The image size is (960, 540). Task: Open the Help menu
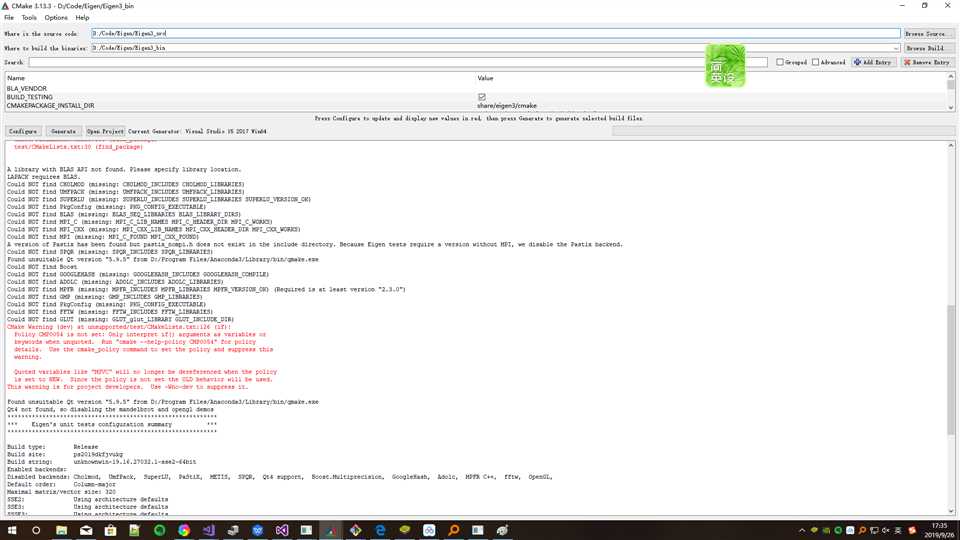point(82,18)
